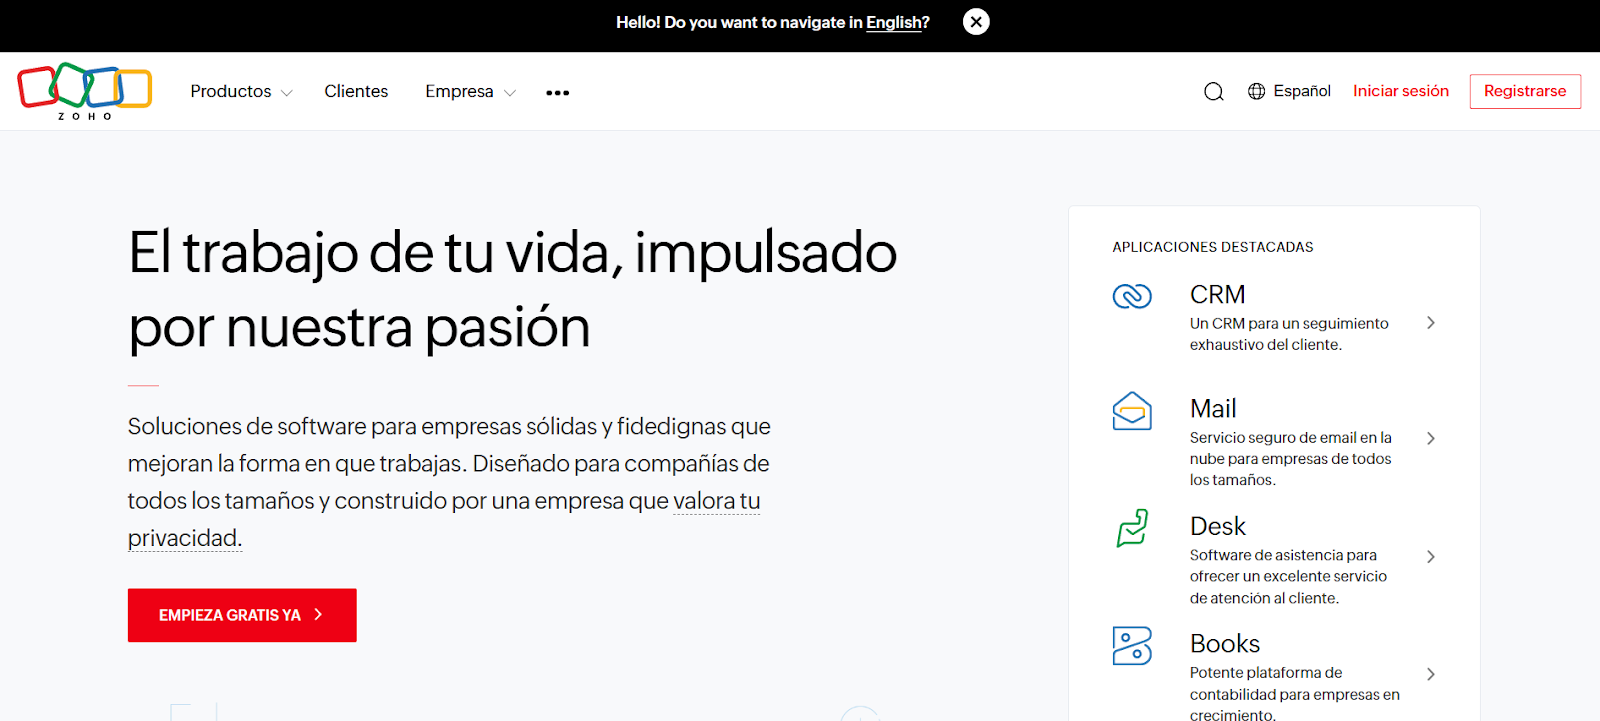The height and width of the screenshot is (721, 1600).
Task: Click the Books app icon
Action: click(1132, 646)
